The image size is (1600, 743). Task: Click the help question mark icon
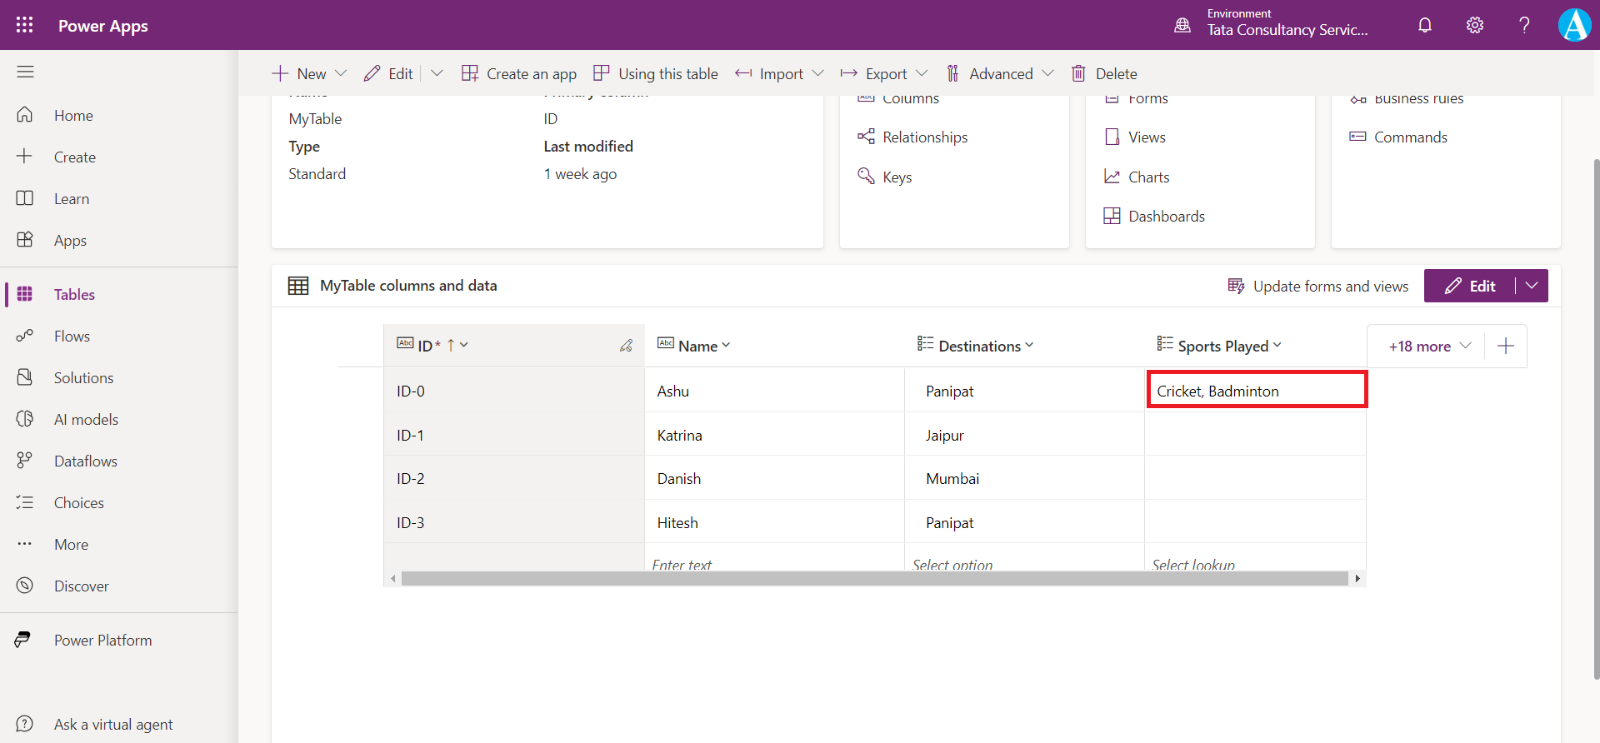tap(1524, 25)
